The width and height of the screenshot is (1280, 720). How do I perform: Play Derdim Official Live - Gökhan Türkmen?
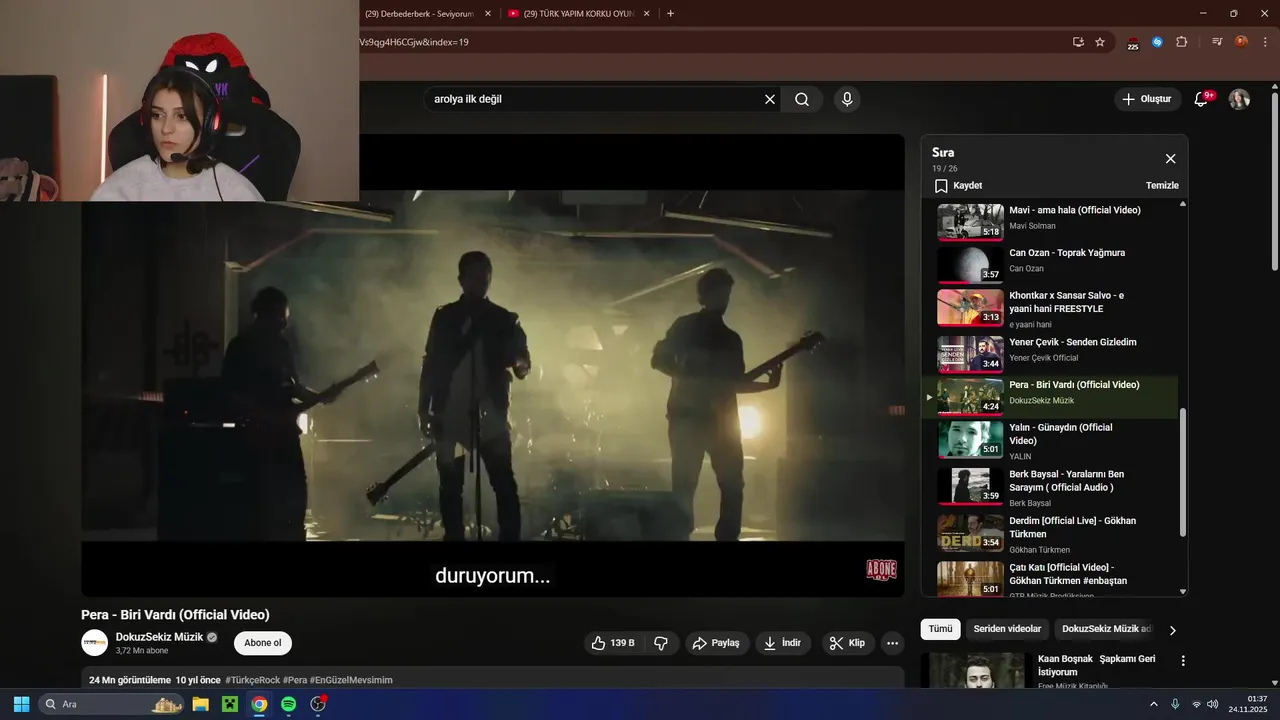(x=1050, y=533)
